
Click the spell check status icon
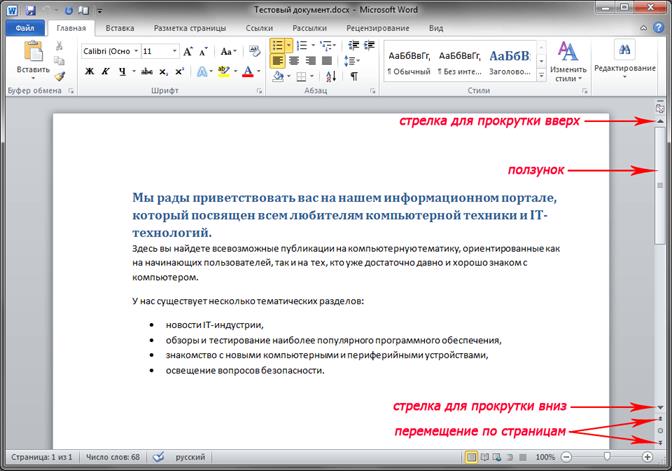[157, 456]
